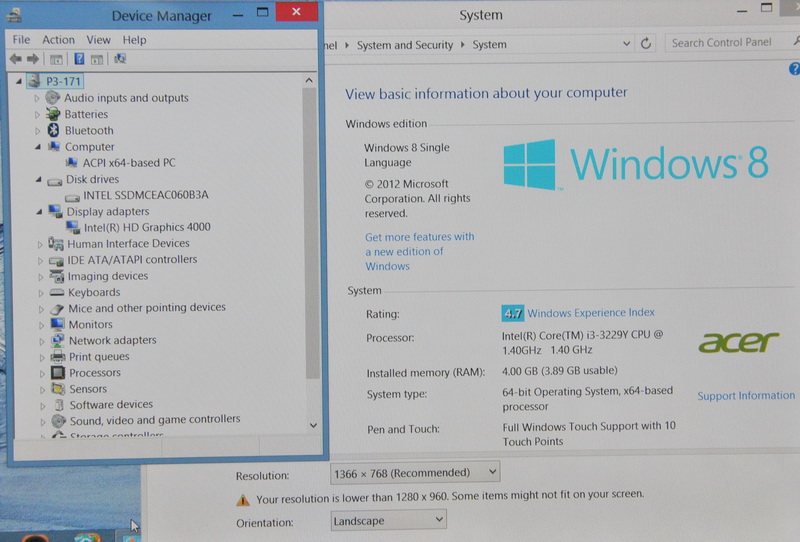This screenshot has width=800, height=542.
Task: Select the Mice and other pointing devices icon
Action: click(57, 308)
